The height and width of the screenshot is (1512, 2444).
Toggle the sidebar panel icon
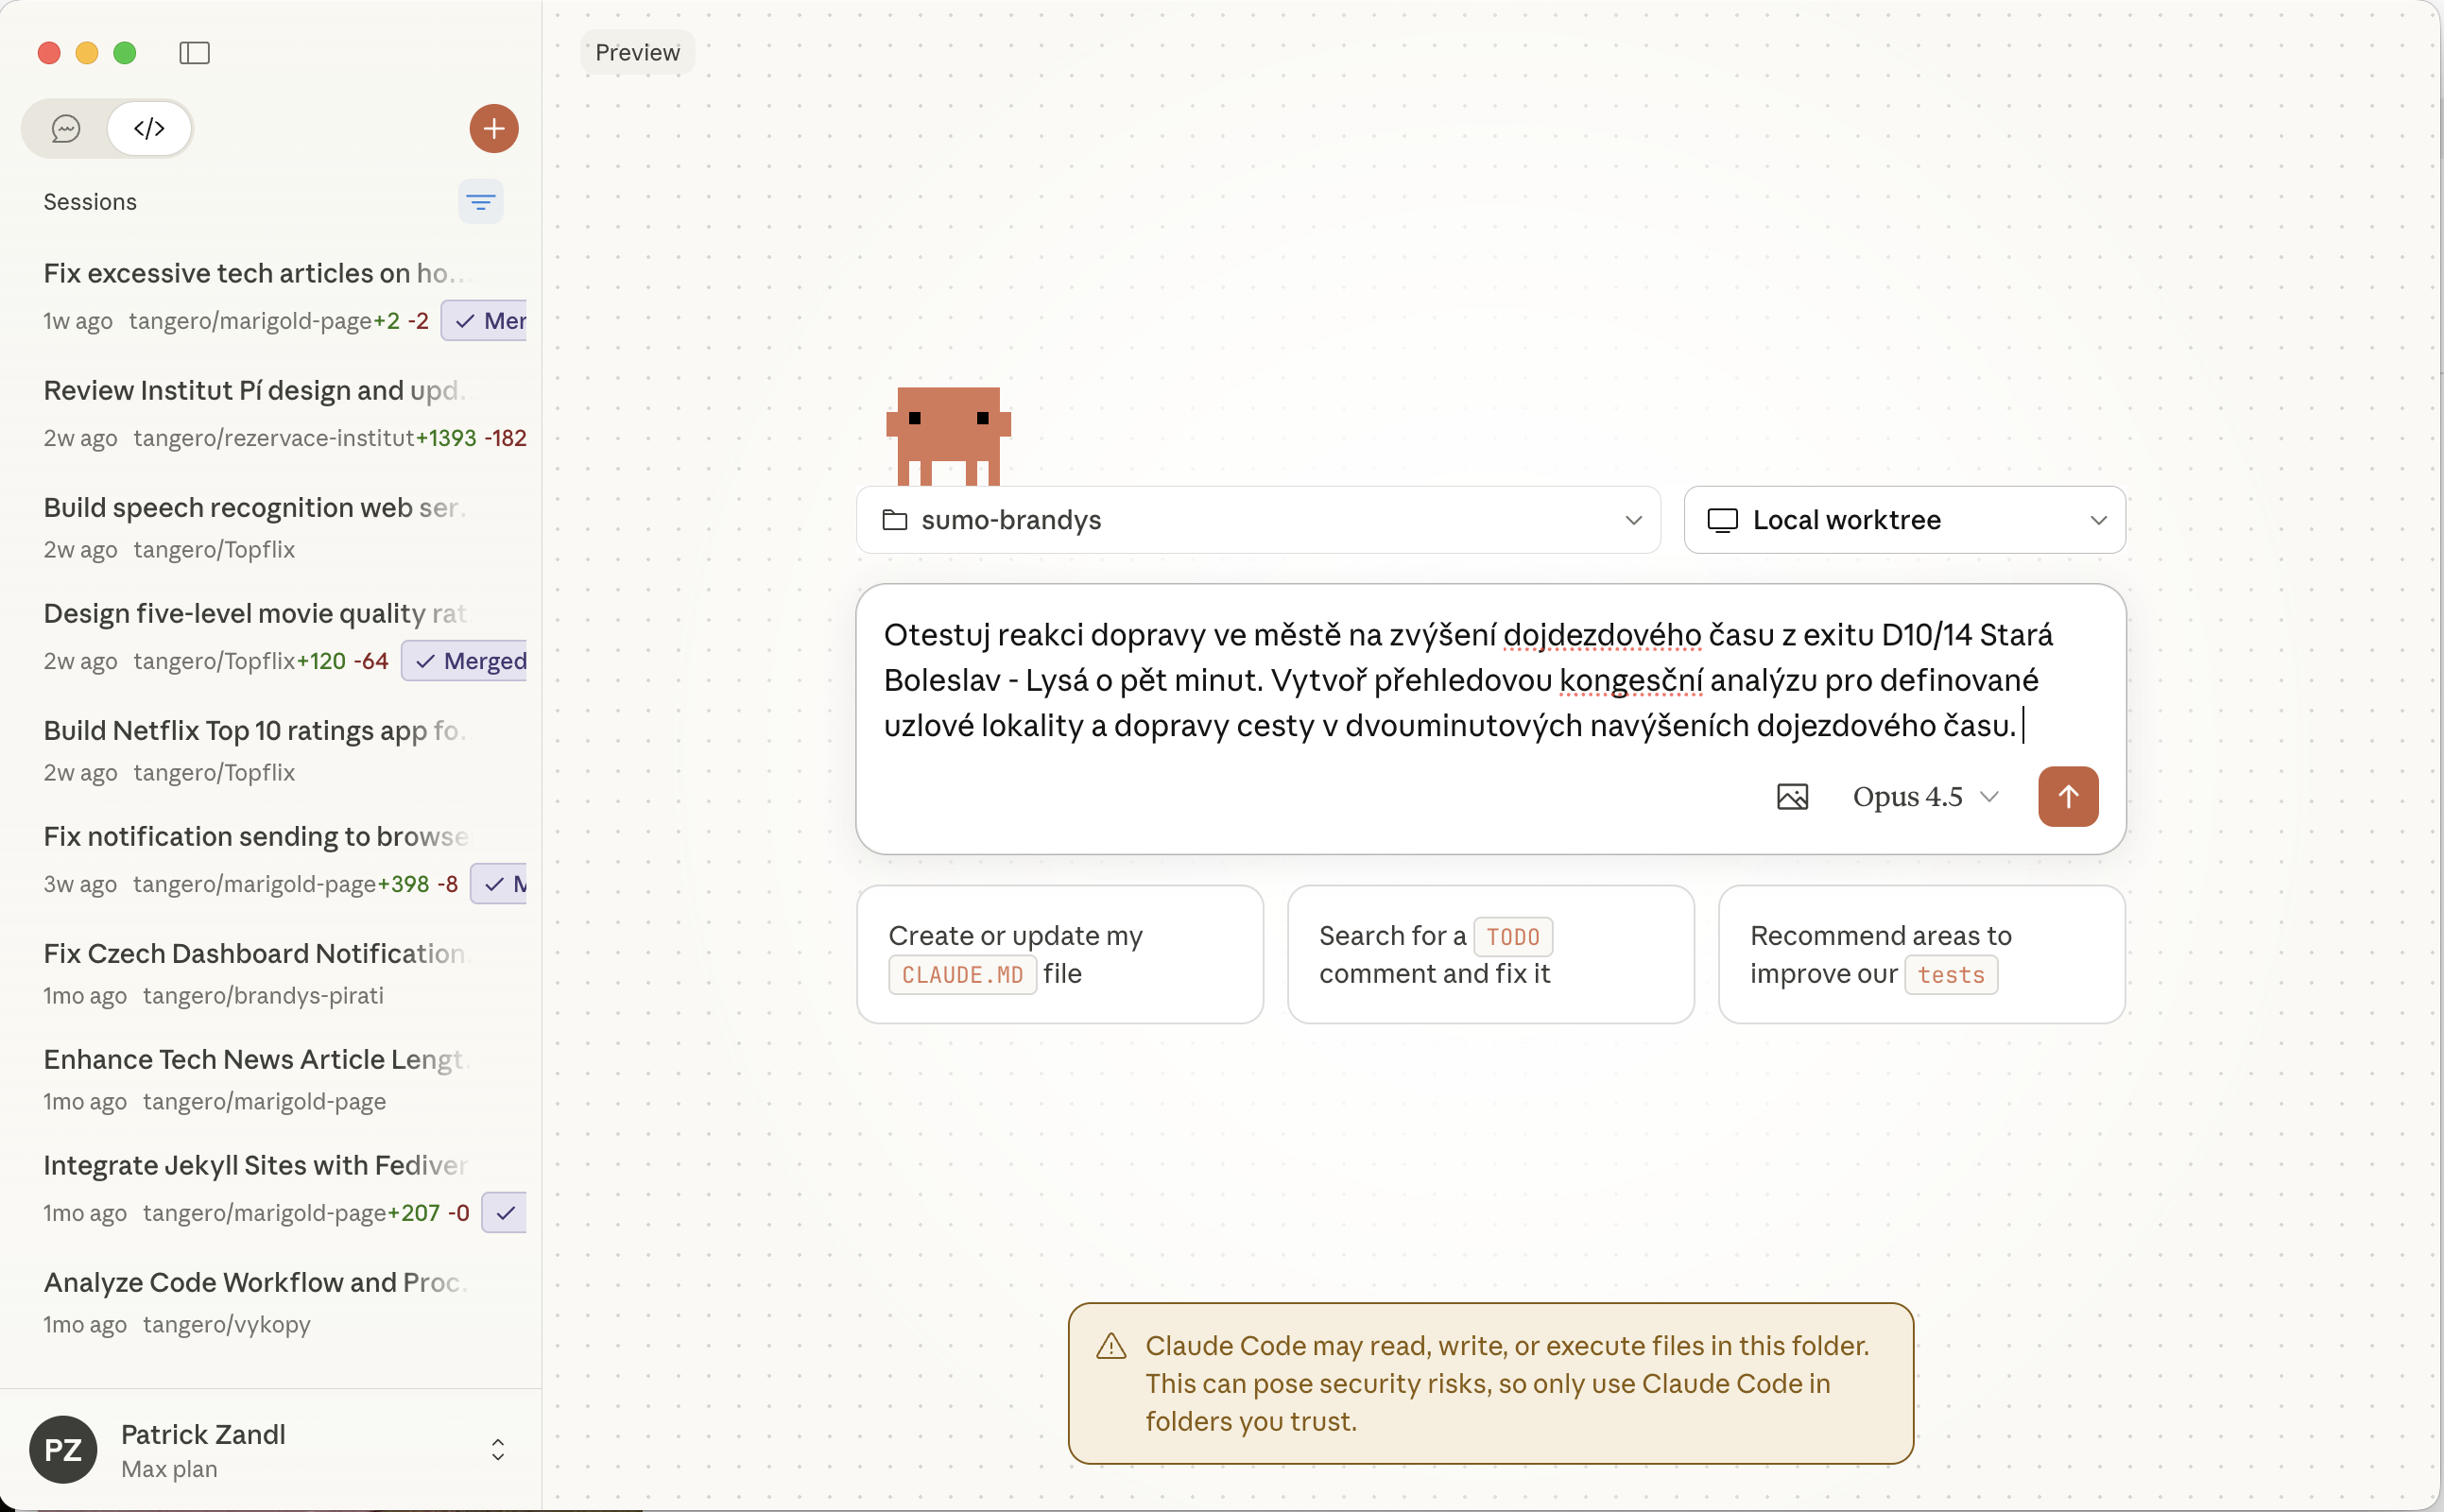[194, 53]
